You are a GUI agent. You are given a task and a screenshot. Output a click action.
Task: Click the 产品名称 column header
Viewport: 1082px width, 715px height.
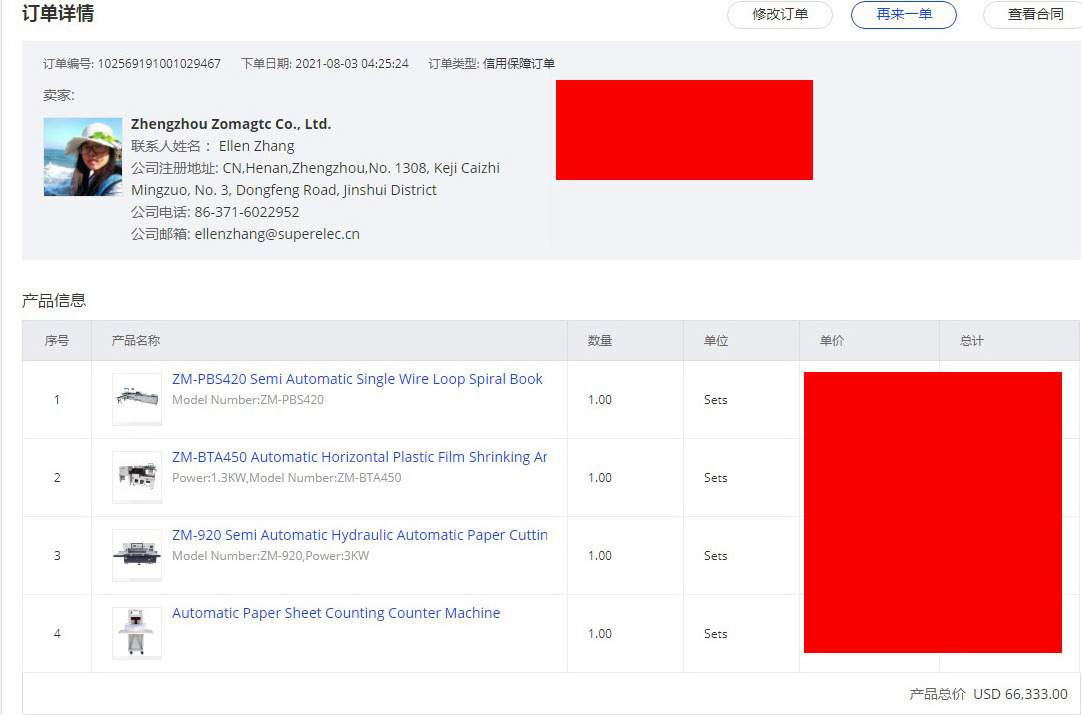tap(136, 341)
